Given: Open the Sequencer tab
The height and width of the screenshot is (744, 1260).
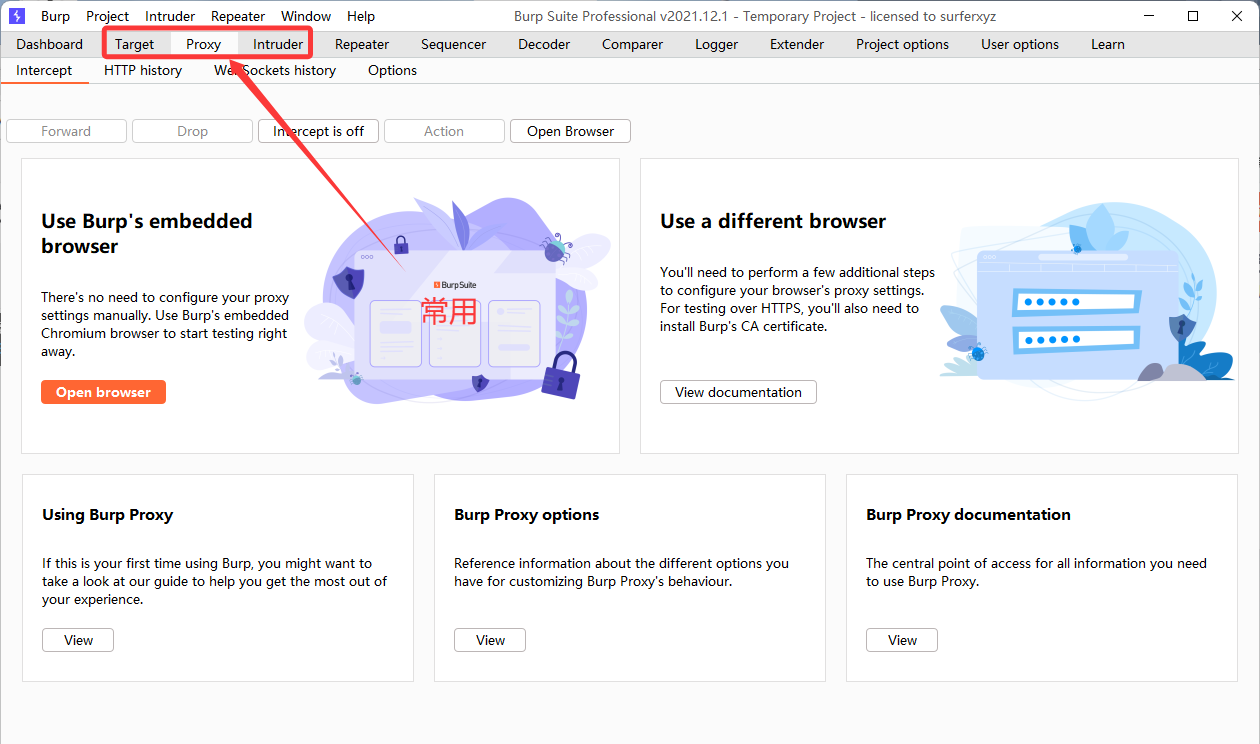Looking at the screenshot, I should tap(453, 44).
